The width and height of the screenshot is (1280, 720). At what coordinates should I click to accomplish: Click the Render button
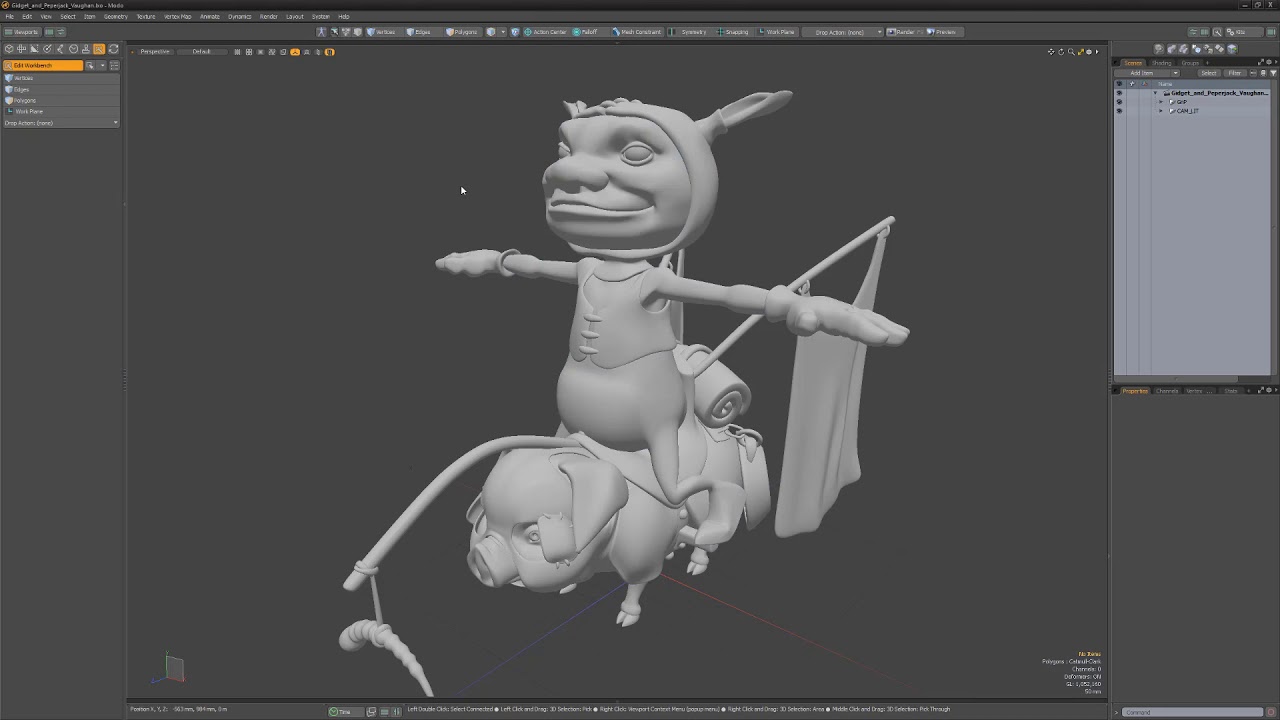(901, 32)
